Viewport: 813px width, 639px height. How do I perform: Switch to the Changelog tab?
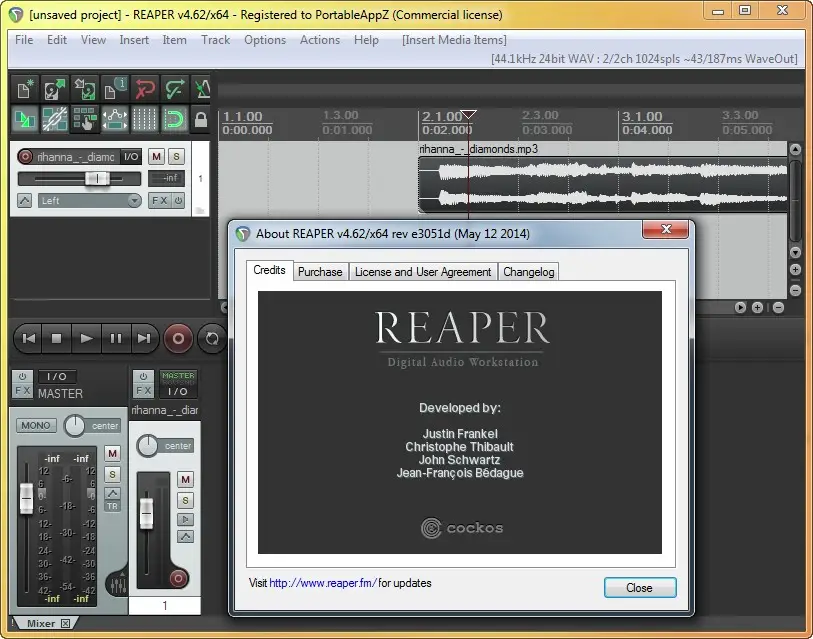(528, 272)
